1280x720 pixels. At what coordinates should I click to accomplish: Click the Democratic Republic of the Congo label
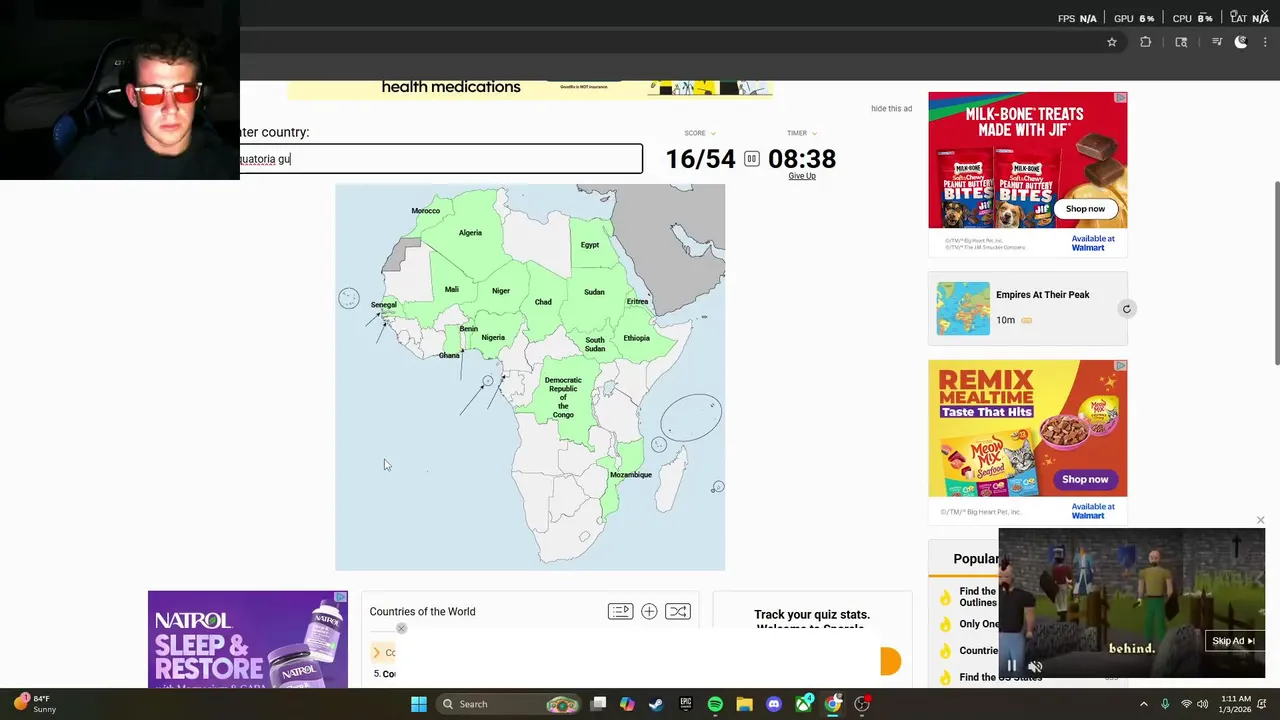pyautogui.click(x=563, y=398)
